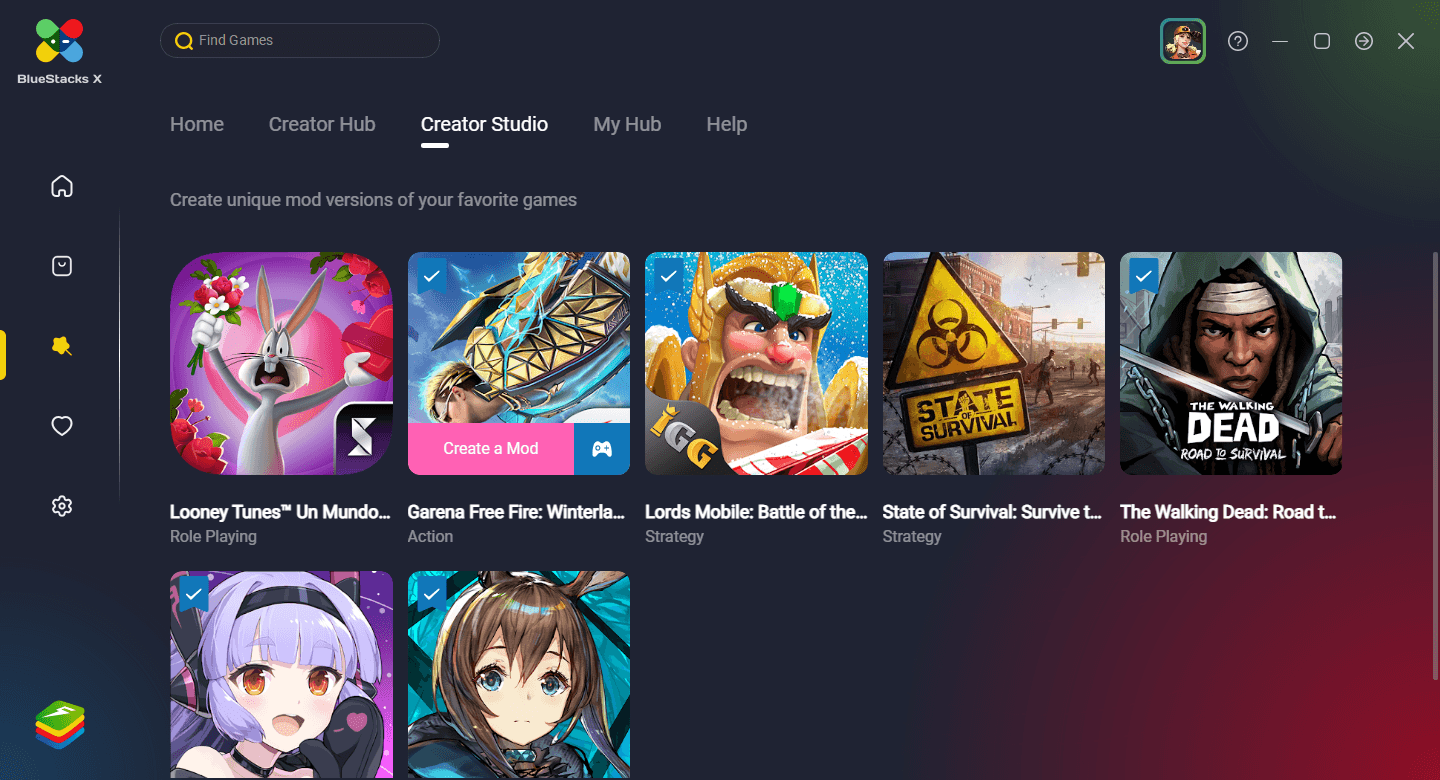Open the settings gear in sidebar
Screen dimensions: 1440x780
(62, 506)
